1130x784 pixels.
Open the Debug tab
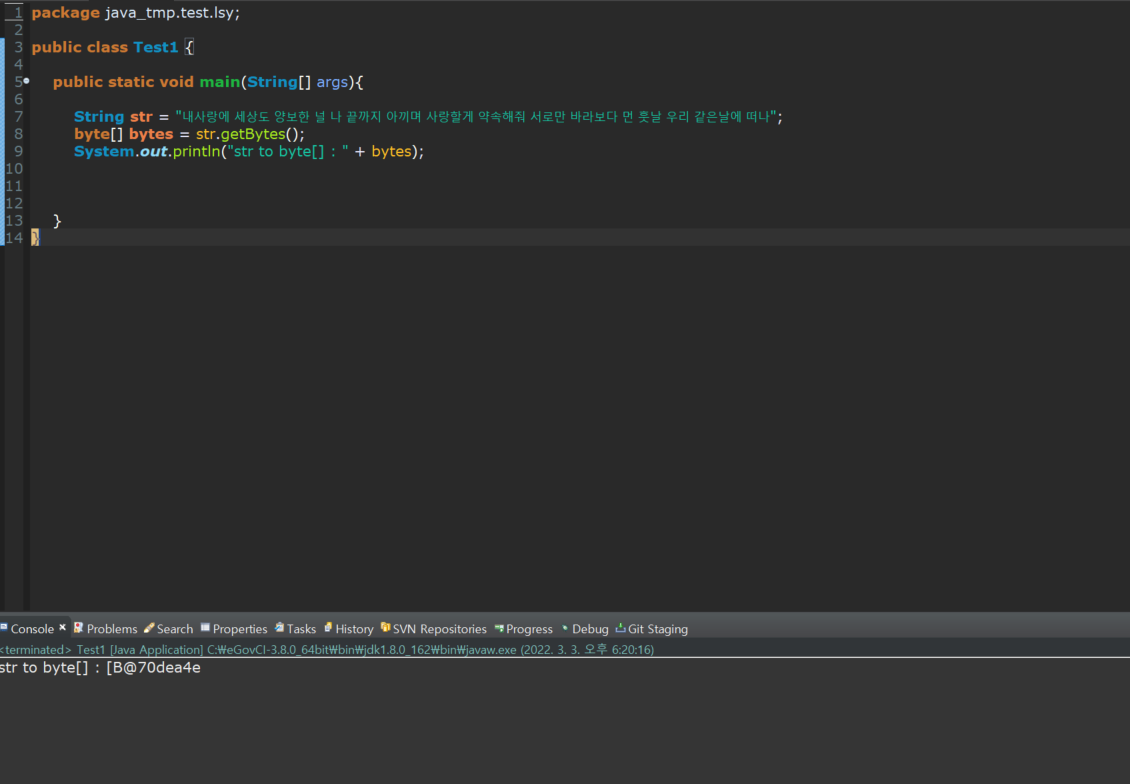tap(584, 628)
